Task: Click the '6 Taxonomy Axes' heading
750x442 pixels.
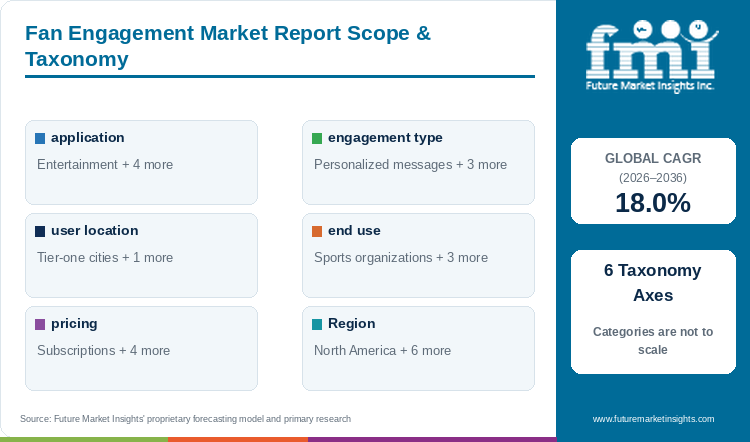Action: point(653,283)
